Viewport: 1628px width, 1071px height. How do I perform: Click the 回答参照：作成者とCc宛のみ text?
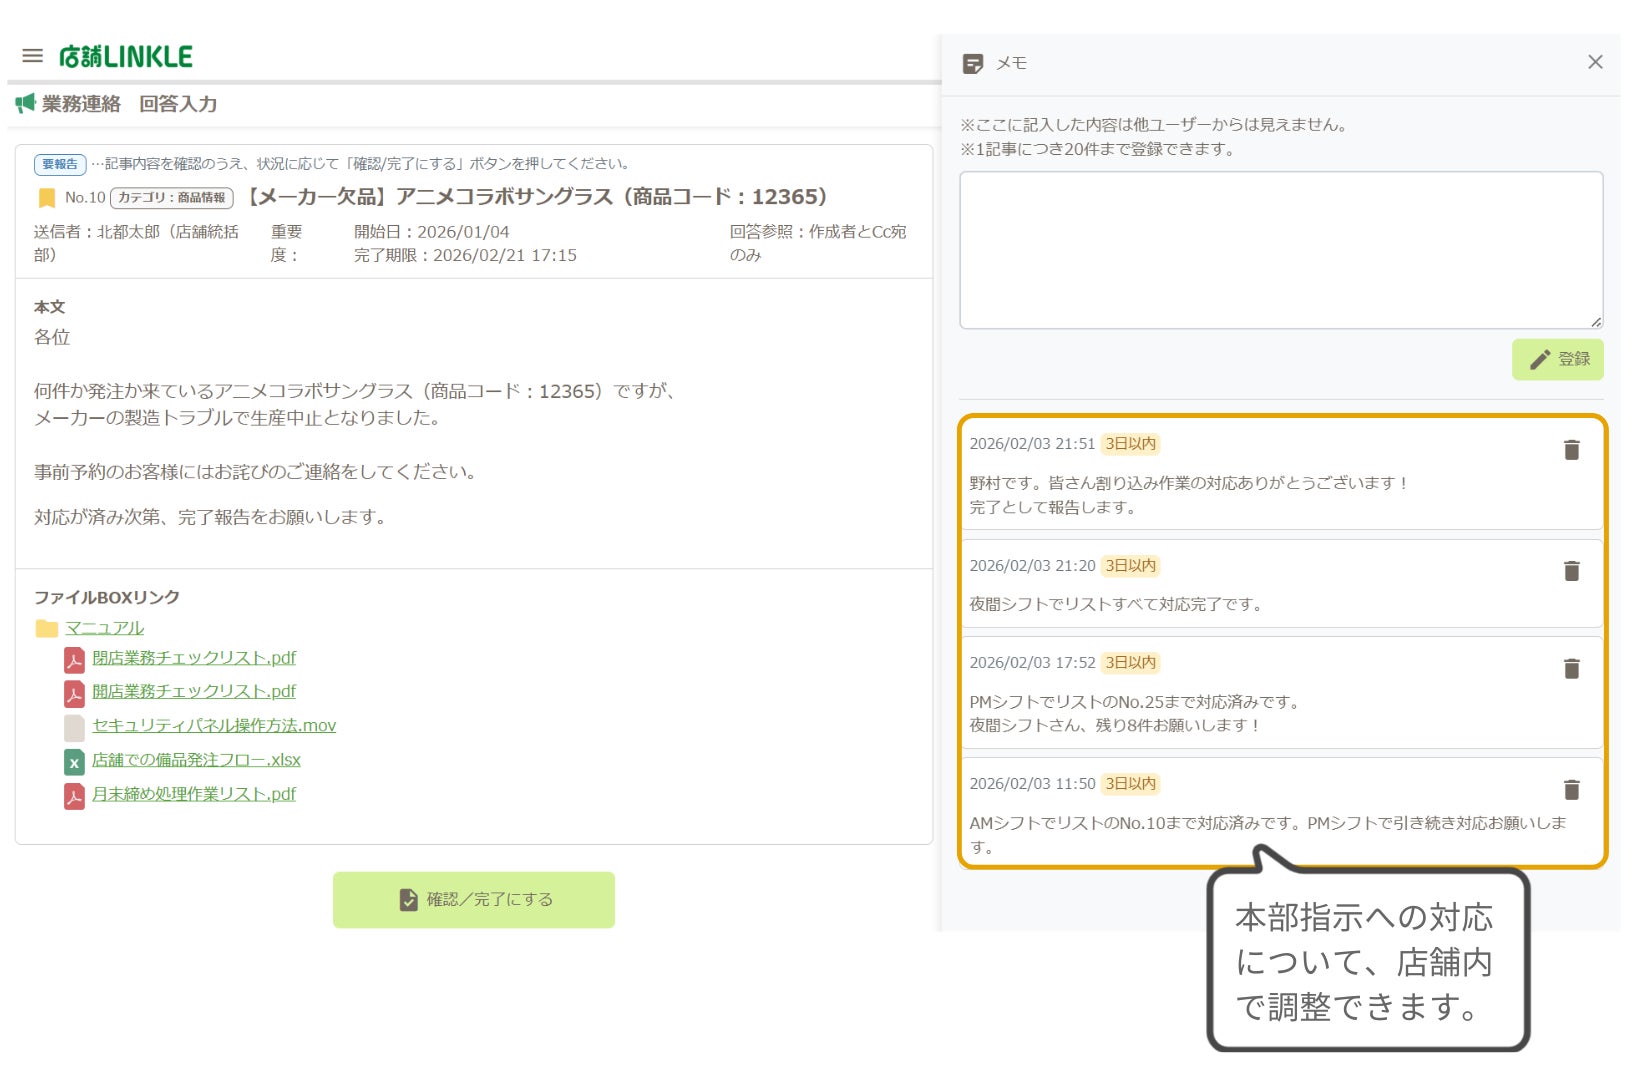(817, 243)
